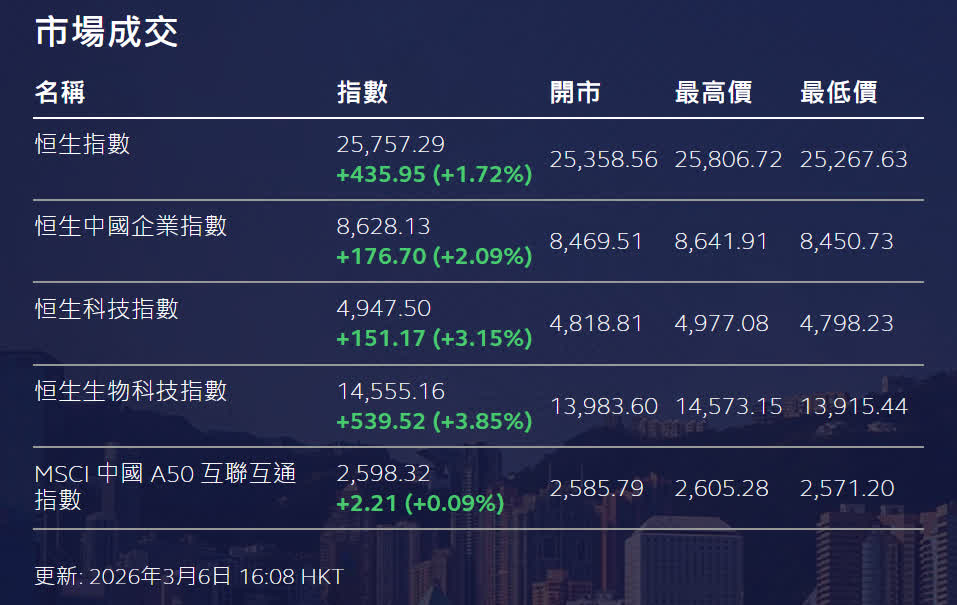957x605 pixels.
Task: Click the 更新 timestamp text
Action: (x=189, y=577)
